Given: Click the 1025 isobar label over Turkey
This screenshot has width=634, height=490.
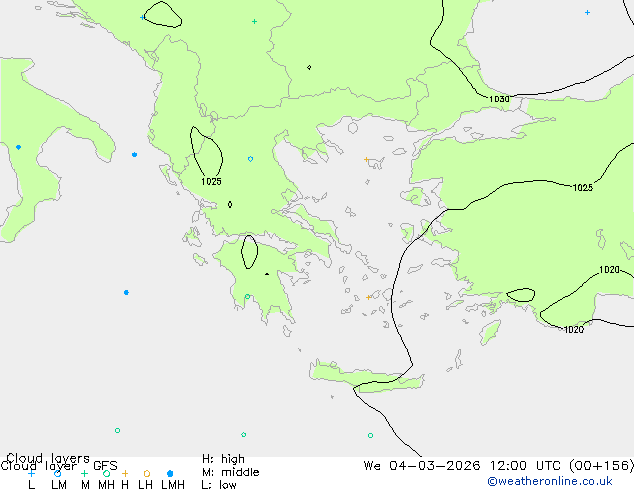Looking at the screenshot, I should [x=583, y=188].
